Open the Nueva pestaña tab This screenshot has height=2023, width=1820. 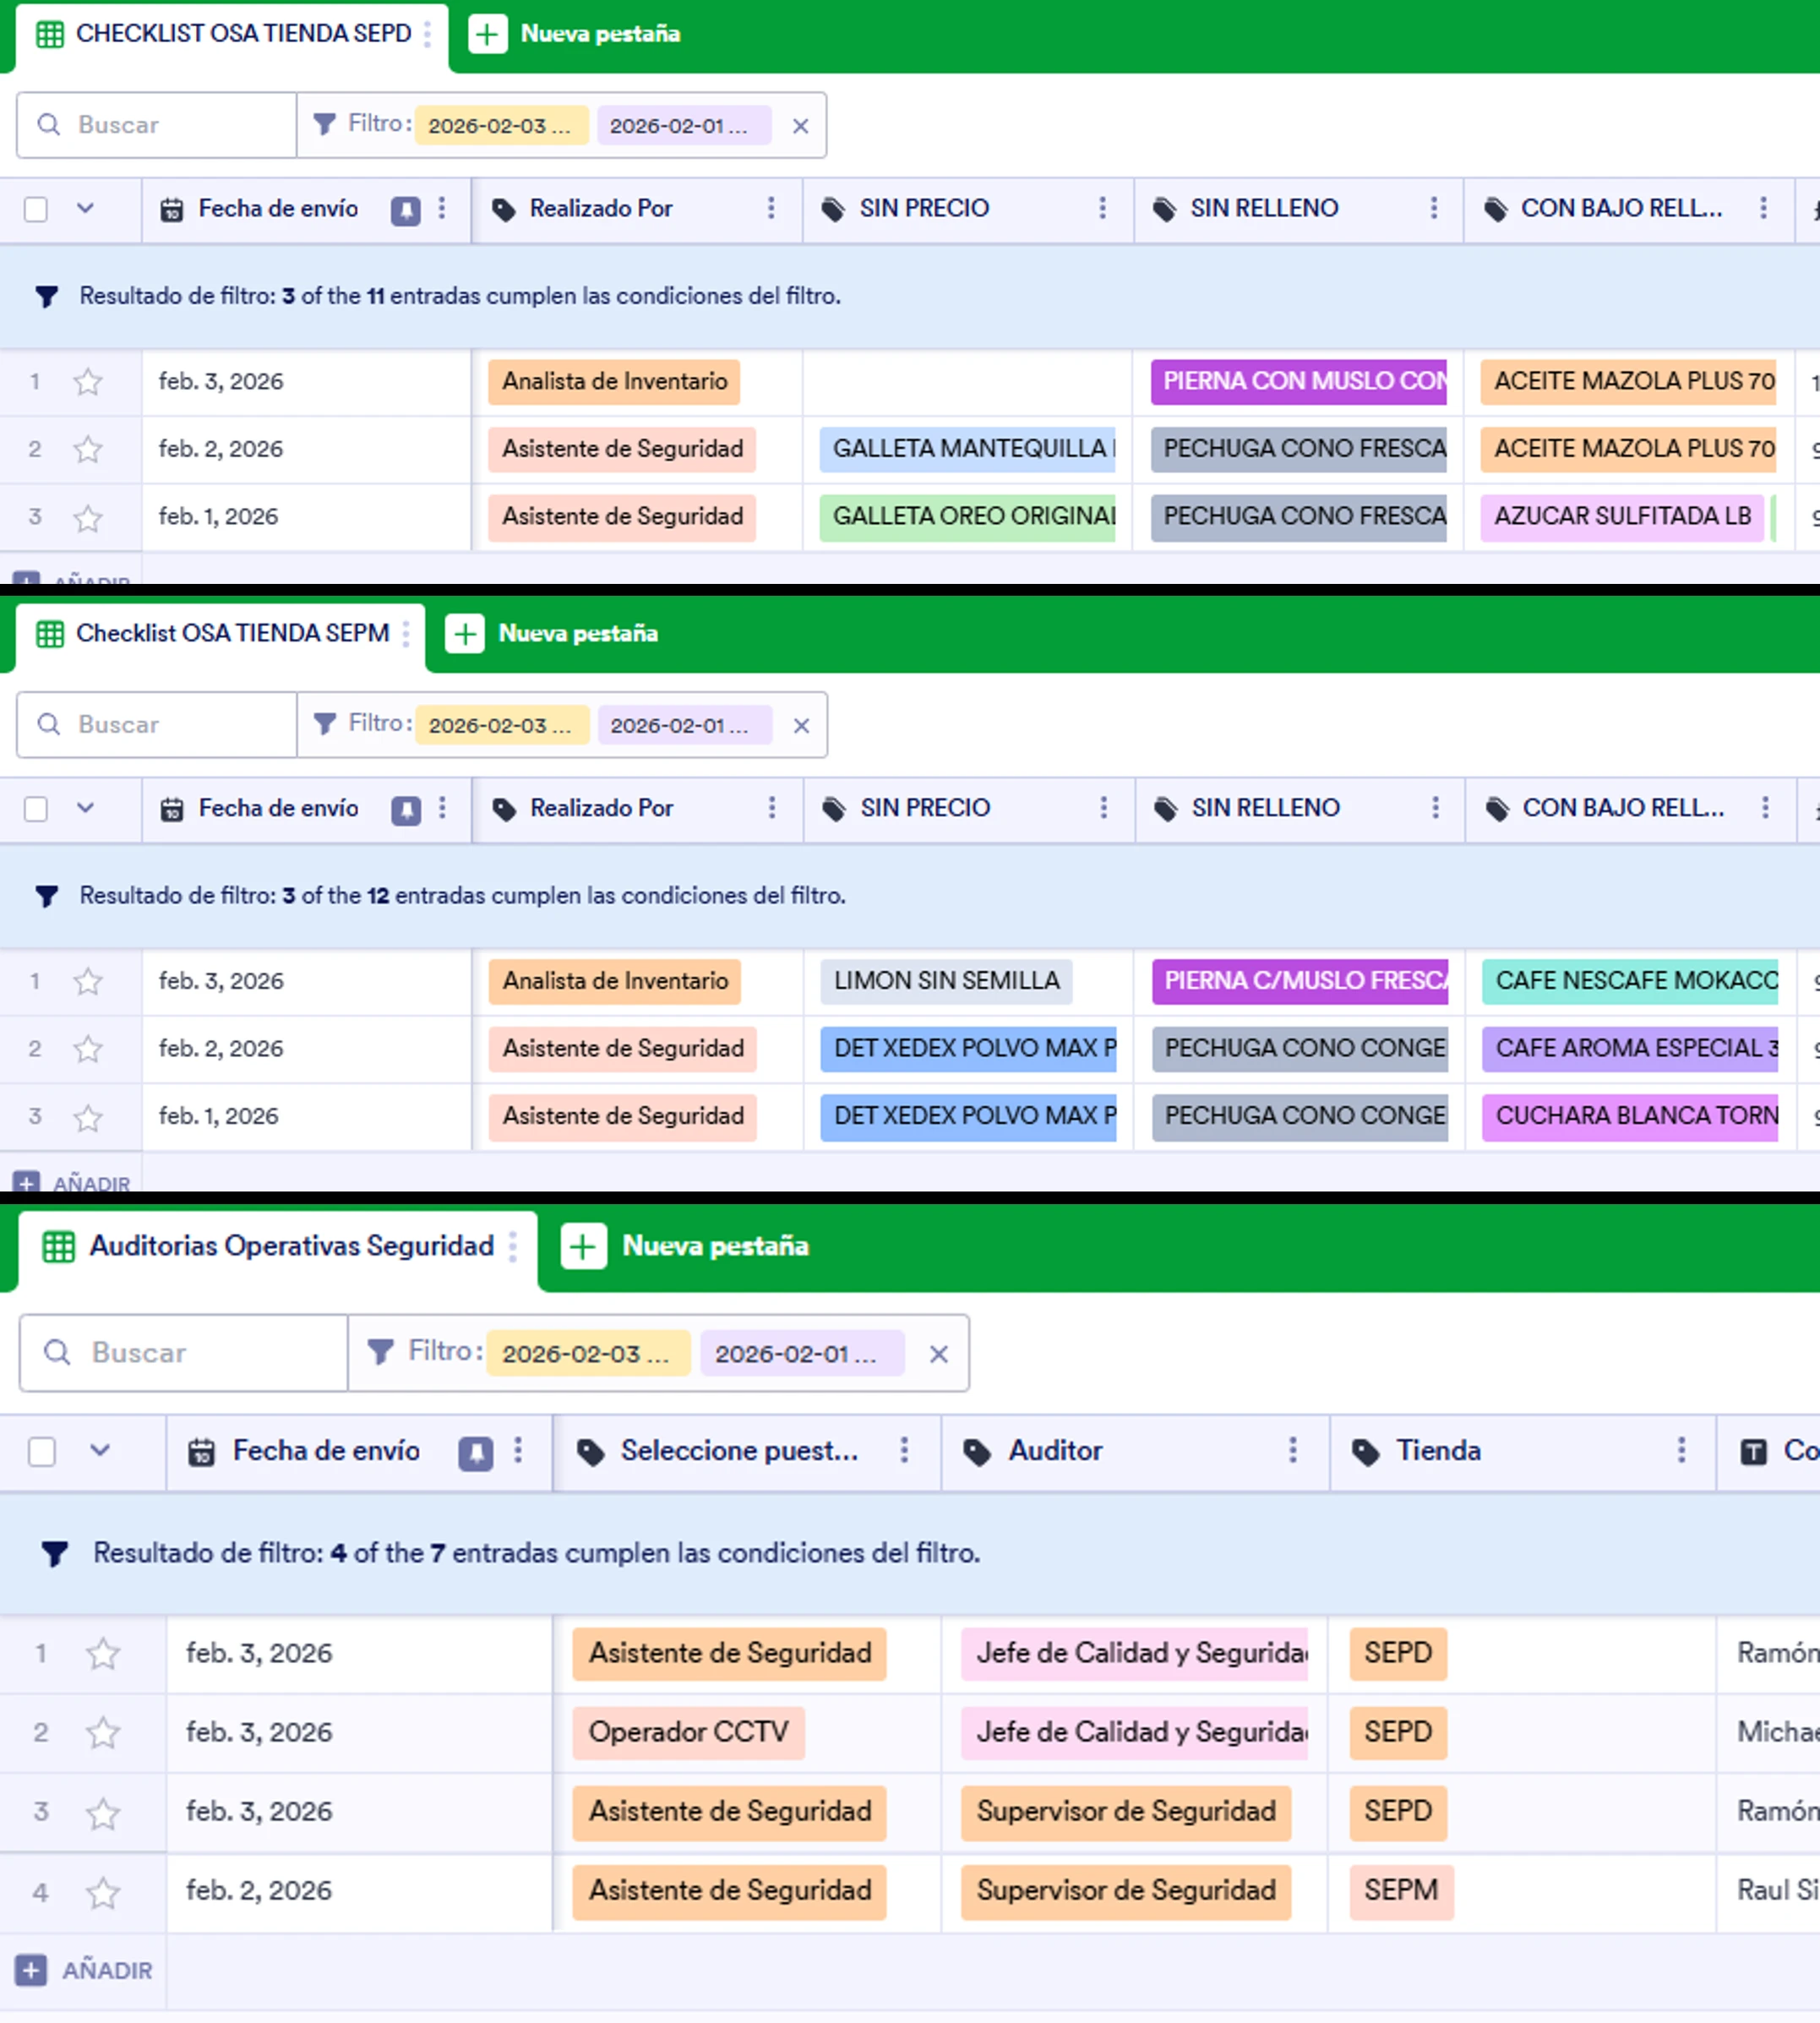point(578,33)
